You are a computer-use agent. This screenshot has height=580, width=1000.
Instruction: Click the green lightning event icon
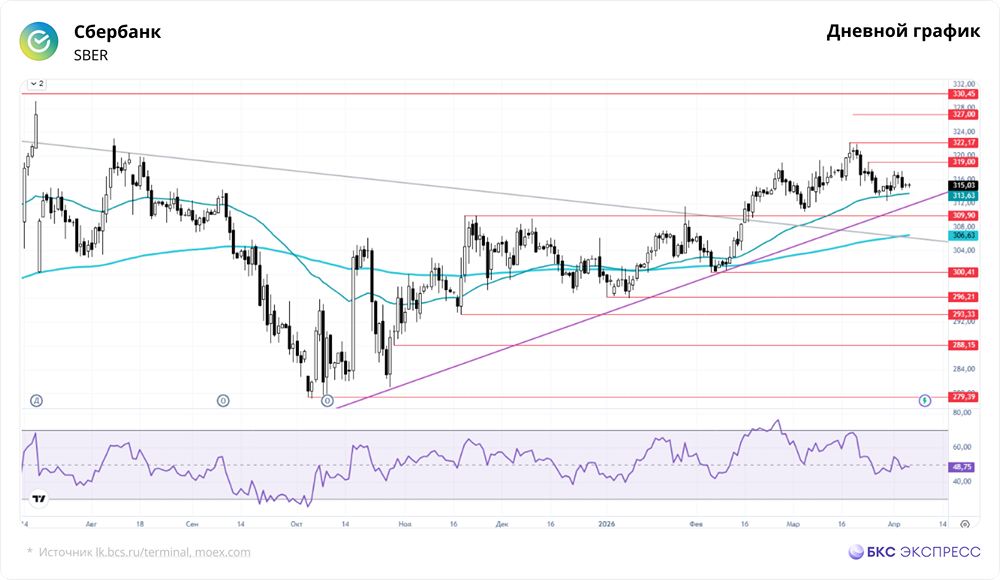coord(925,401)
